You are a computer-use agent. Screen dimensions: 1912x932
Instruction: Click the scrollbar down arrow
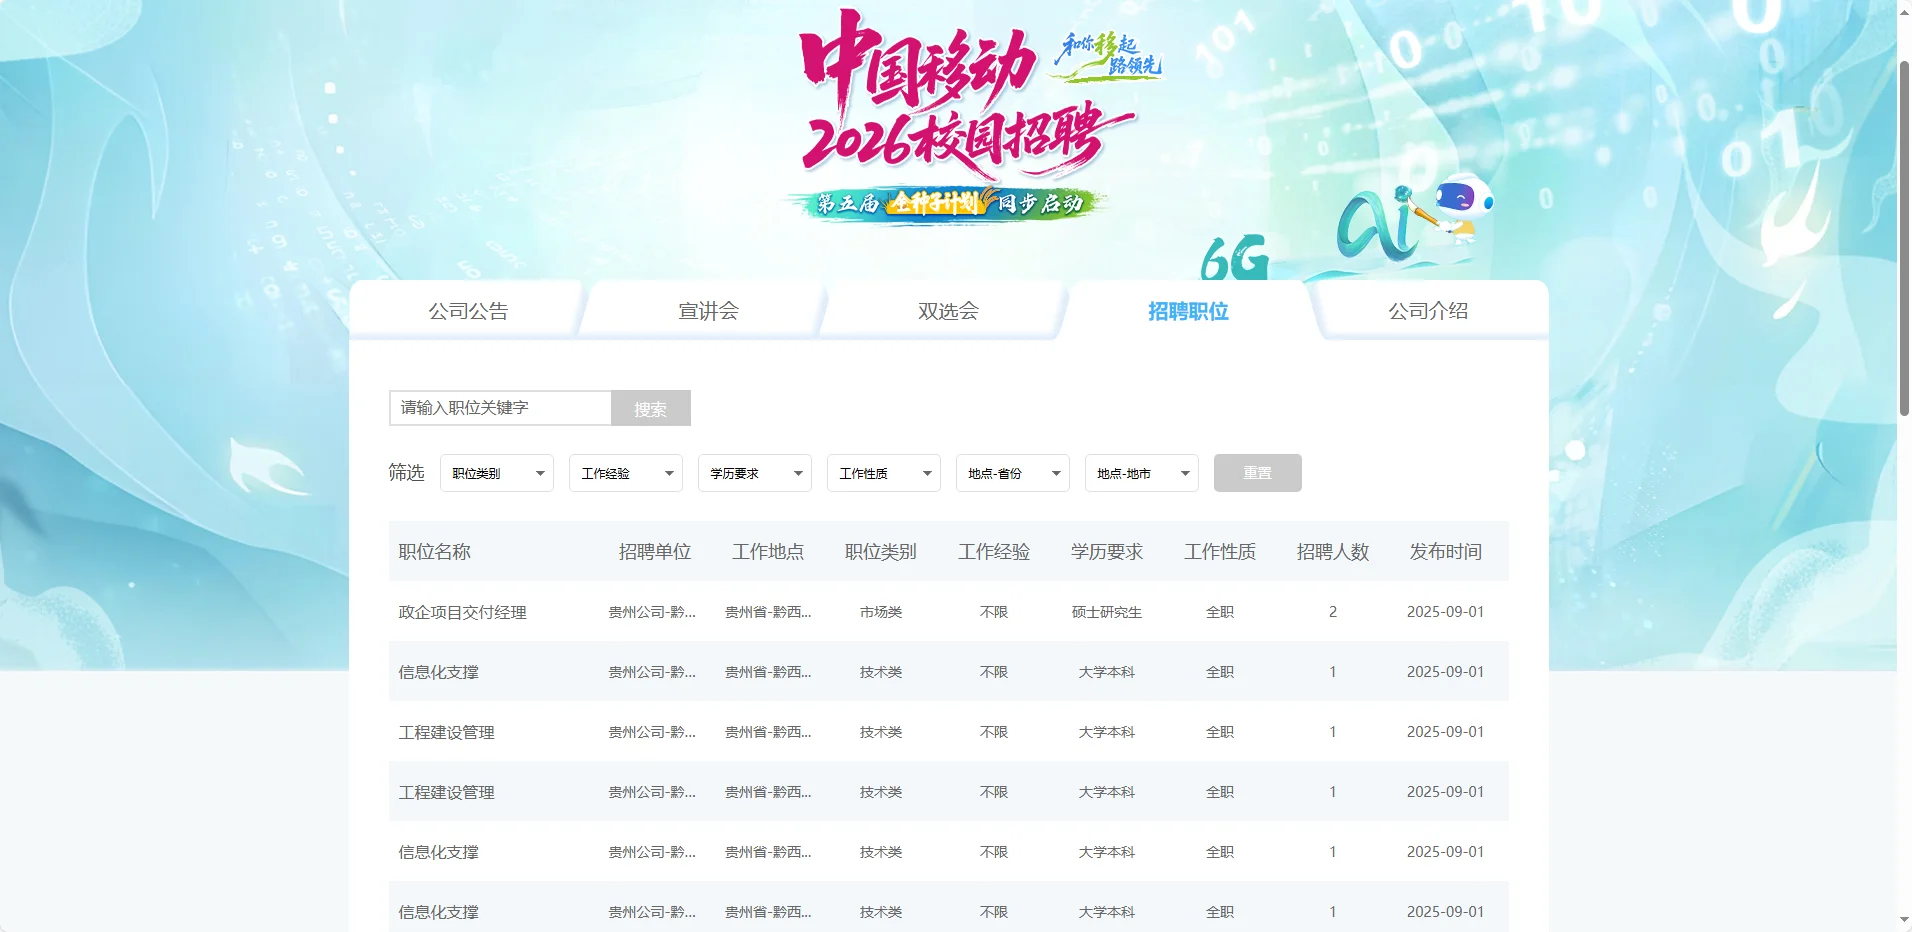click(1904, 921)
